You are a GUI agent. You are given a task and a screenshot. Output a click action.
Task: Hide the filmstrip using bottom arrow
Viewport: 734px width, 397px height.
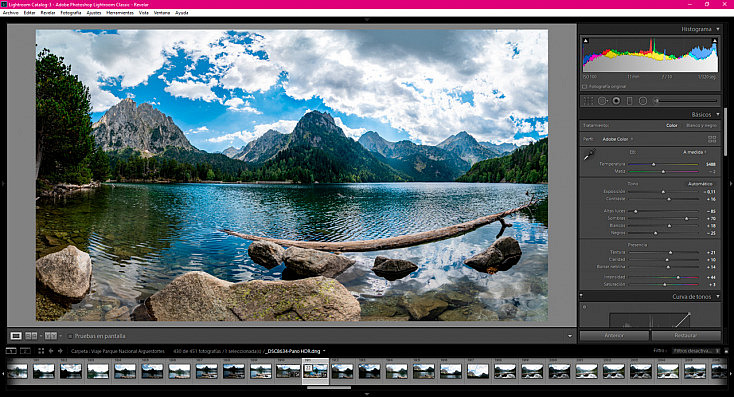pos(367,394)
